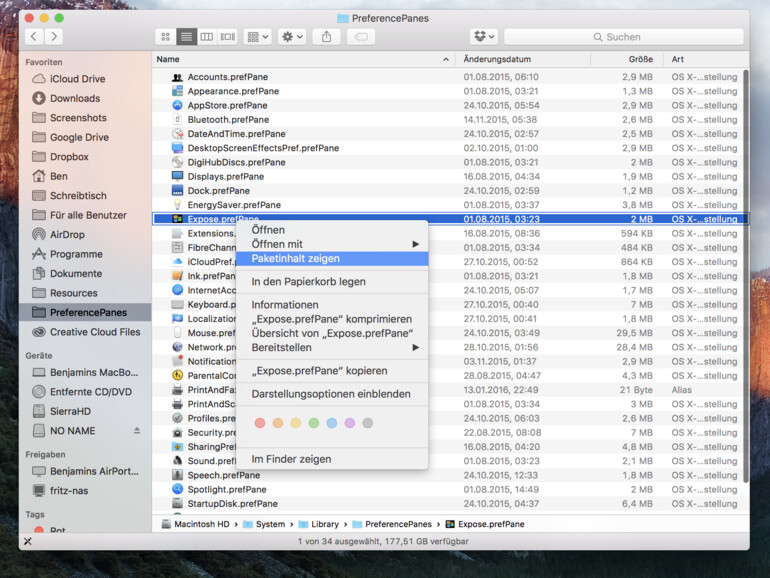The width and height of the screenshot is (770, 578).
Task: Open the Dropbox toolbar dropdown
Action: coord(483,37)
